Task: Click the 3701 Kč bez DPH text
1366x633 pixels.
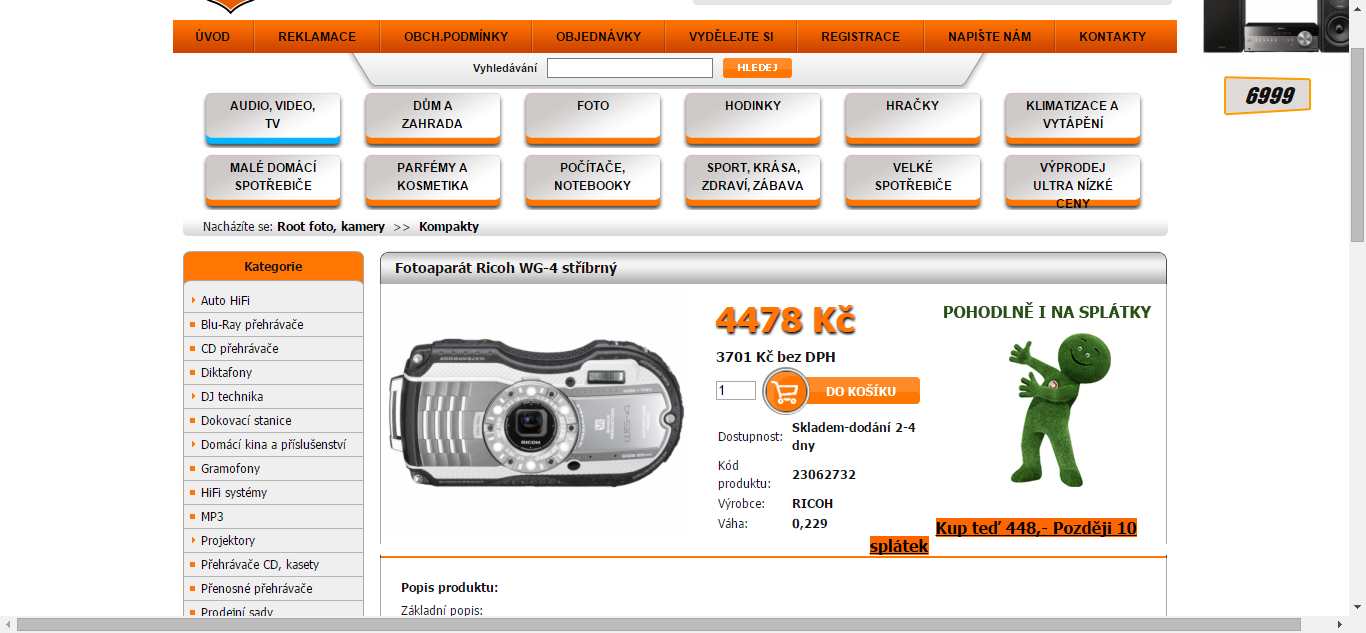Action: coord(776,357)
